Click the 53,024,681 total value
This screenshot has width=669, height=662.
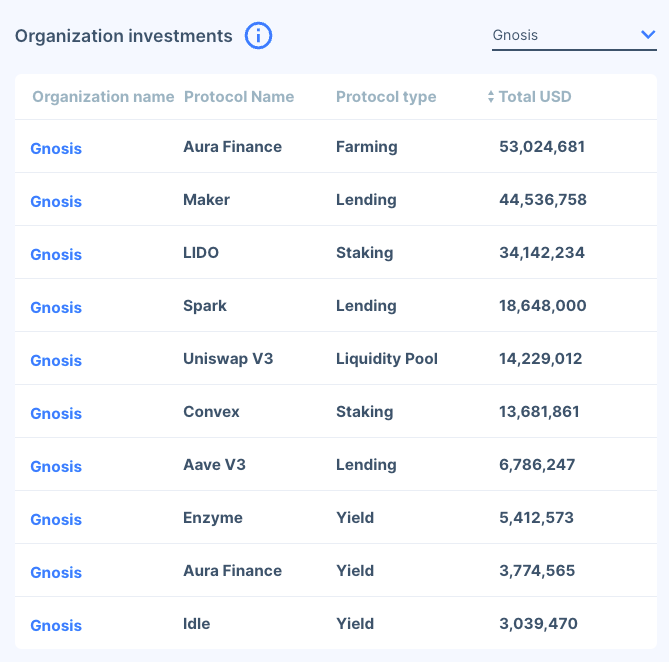(542, 147)
